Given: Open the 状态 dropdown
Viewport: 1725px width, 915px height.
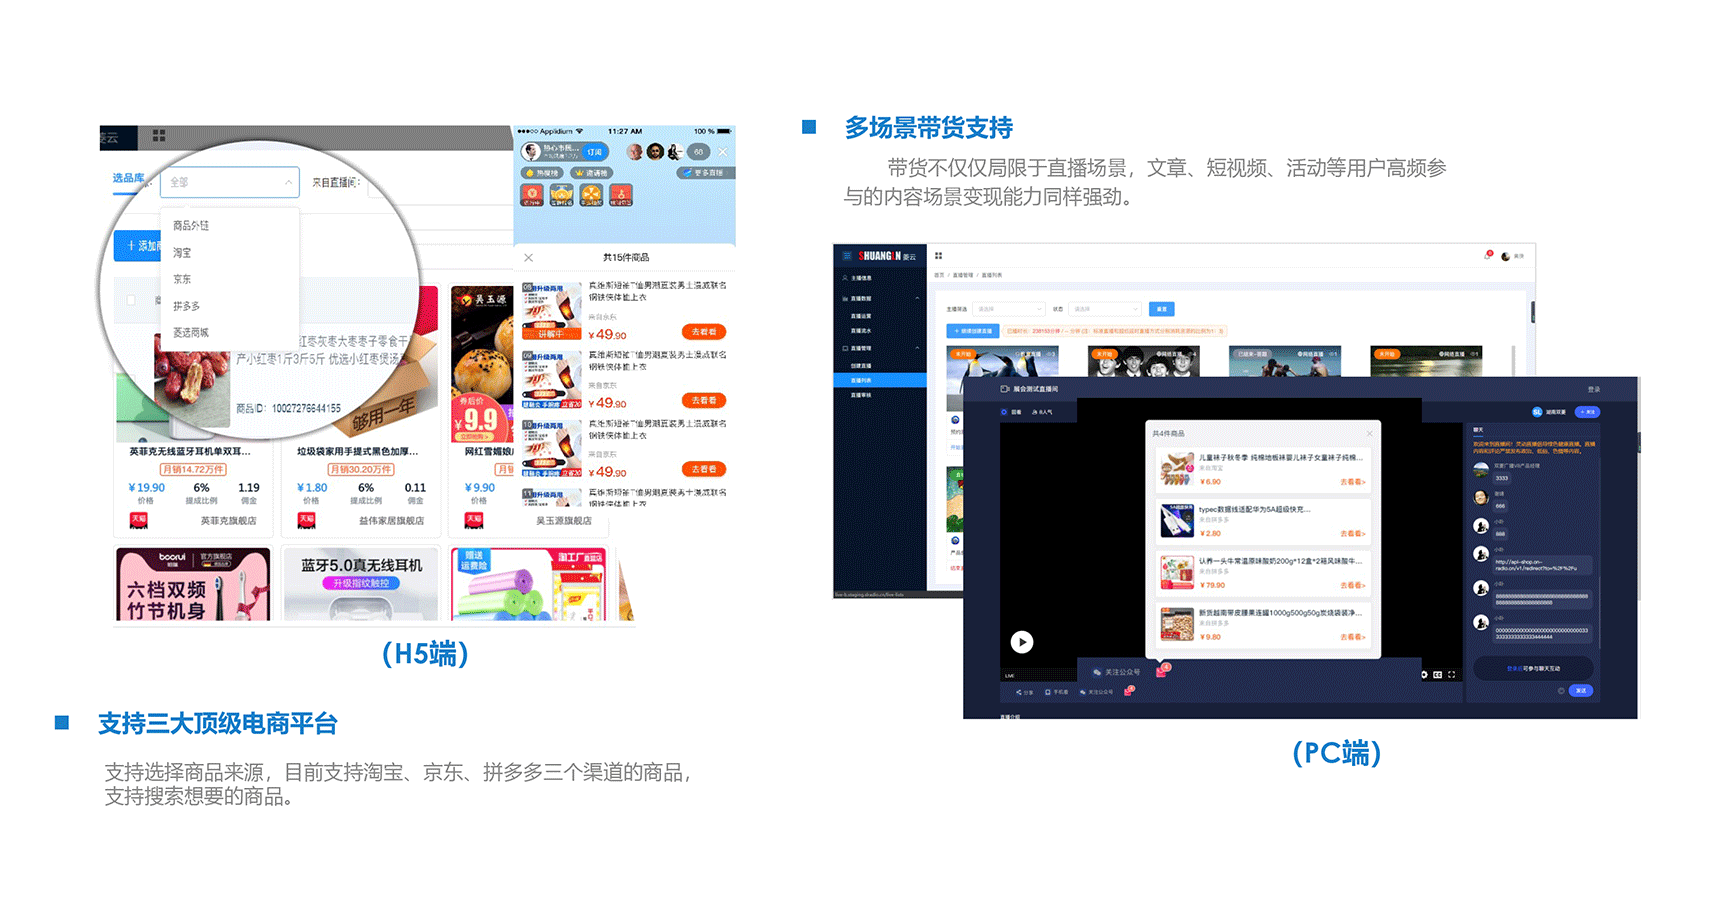Looking at the screenshot, I should [1105, 309].
